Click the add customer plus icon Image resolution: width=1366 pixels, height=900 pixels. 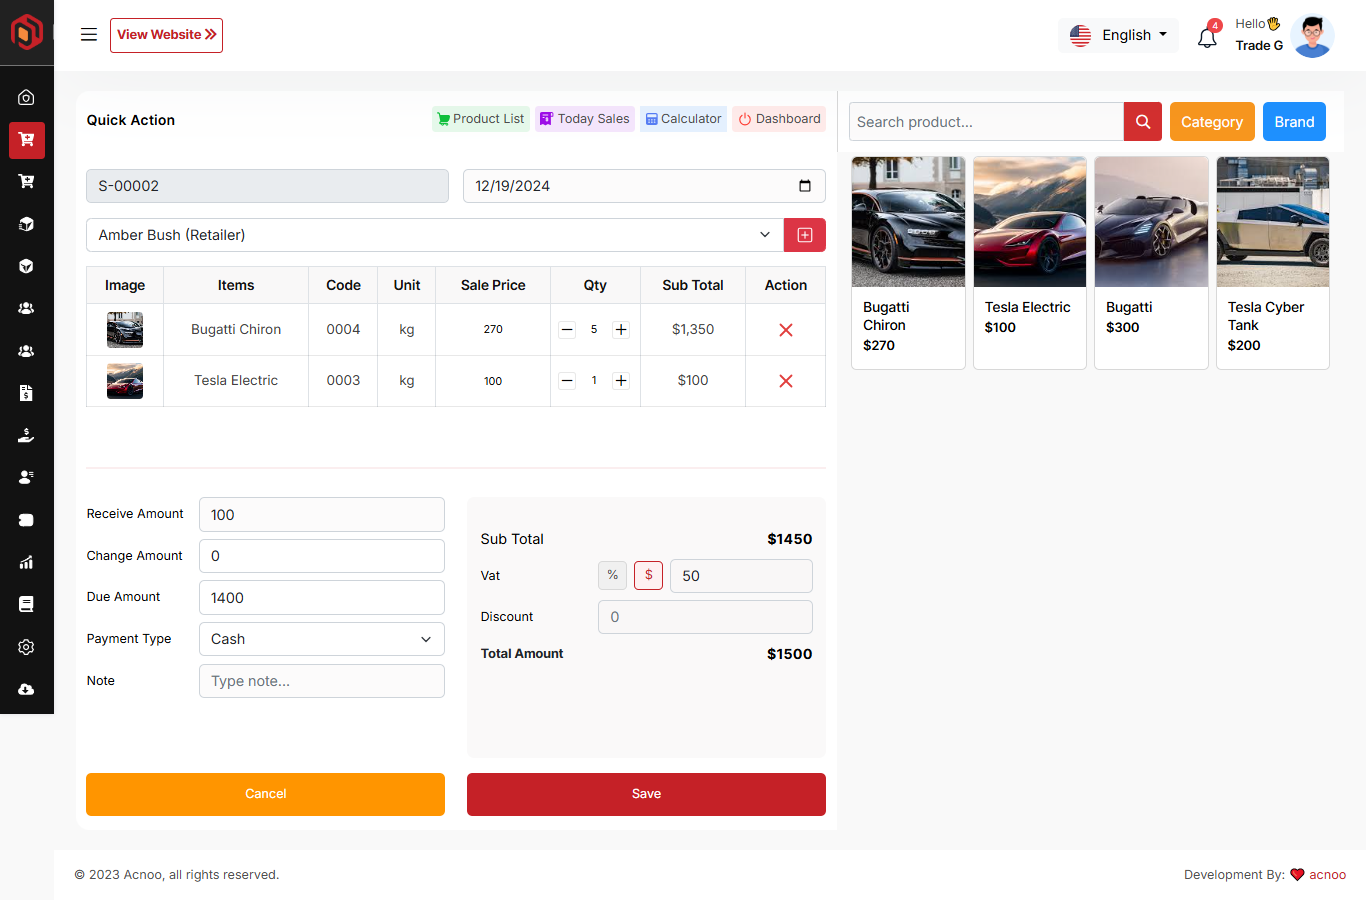click(x=804, y=235)
